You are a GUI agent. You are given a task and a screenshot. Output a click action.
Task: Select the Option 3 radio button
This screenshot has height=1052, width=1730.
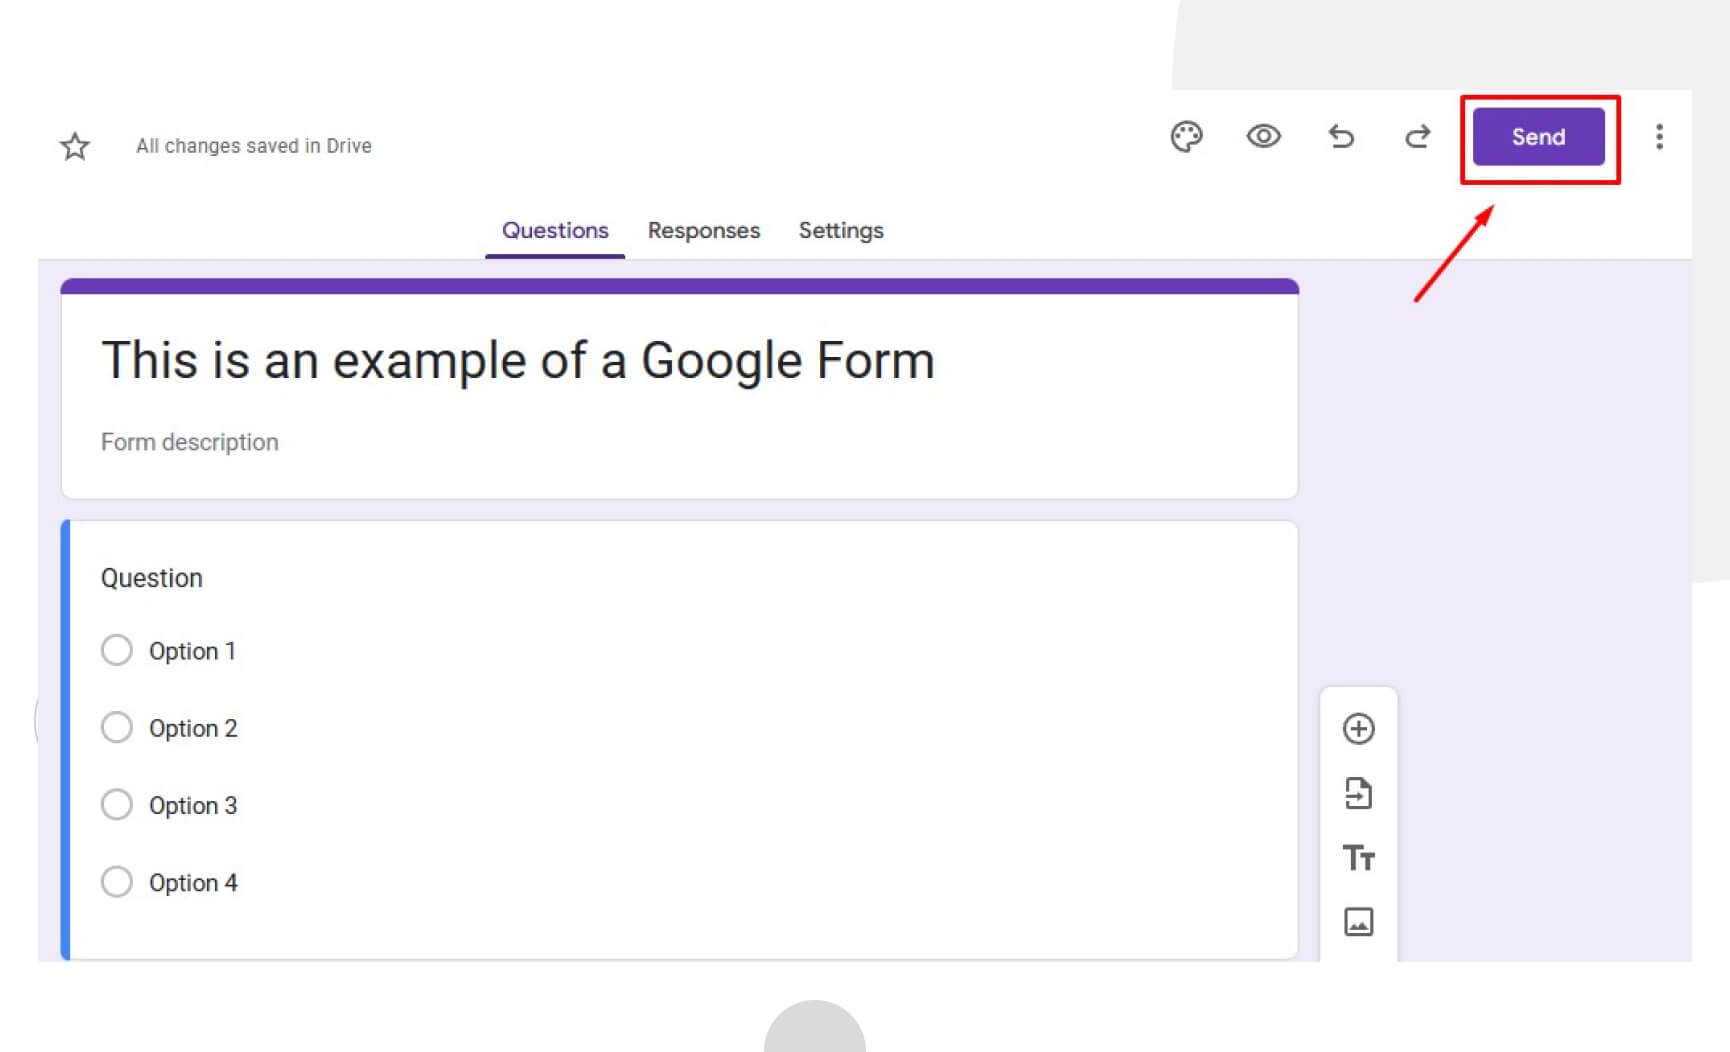[x=117, y=804]
